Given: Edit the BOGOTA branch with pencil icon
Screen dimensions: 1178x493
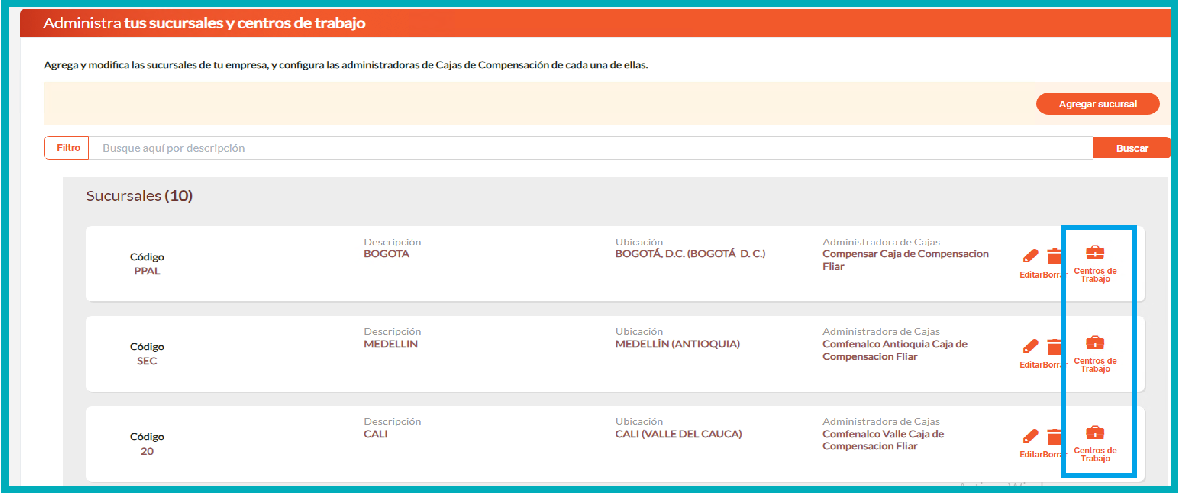Looking at the screenshot, I should 1030,257.
